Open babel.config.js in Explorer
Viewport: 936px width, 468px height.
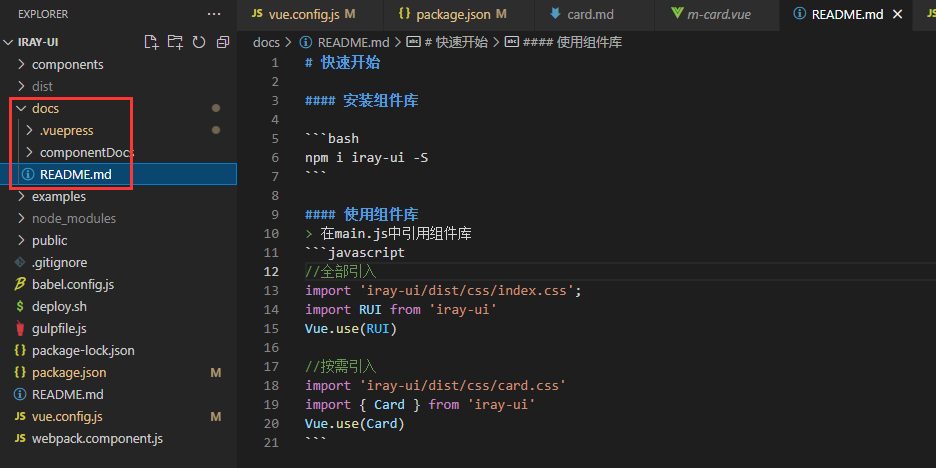(118, 285)
